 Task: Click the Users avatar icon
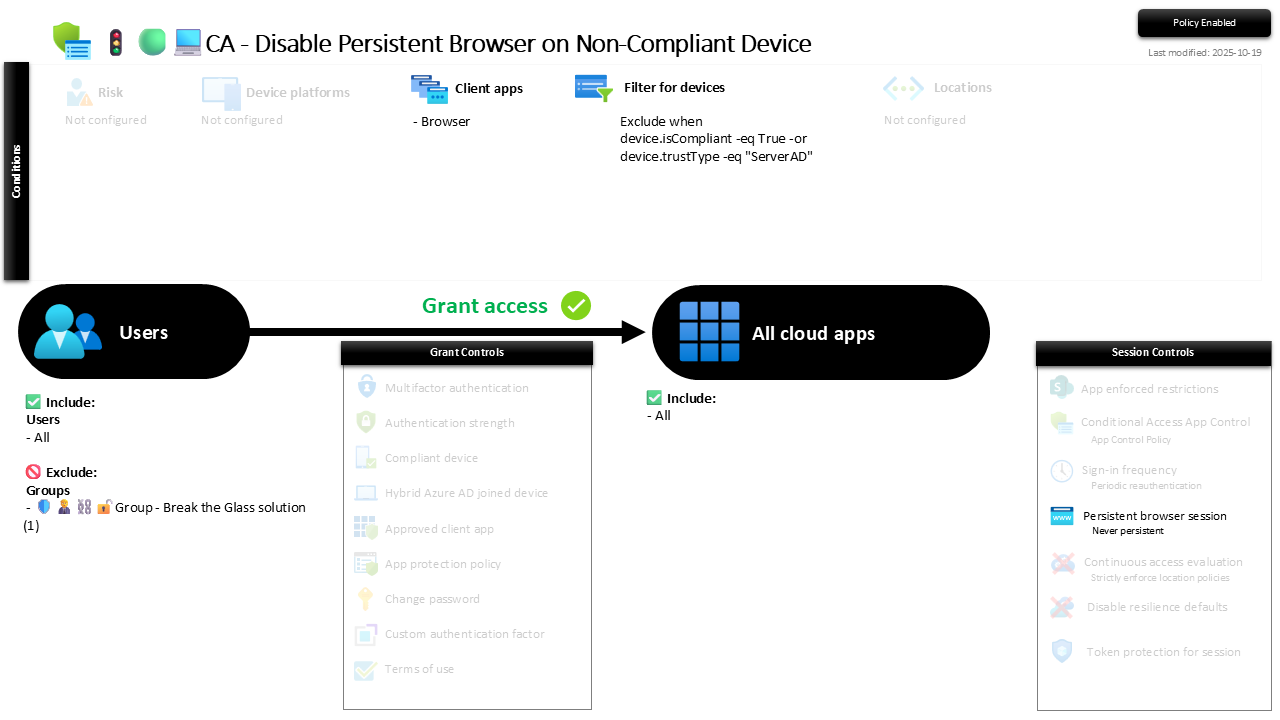68,332
